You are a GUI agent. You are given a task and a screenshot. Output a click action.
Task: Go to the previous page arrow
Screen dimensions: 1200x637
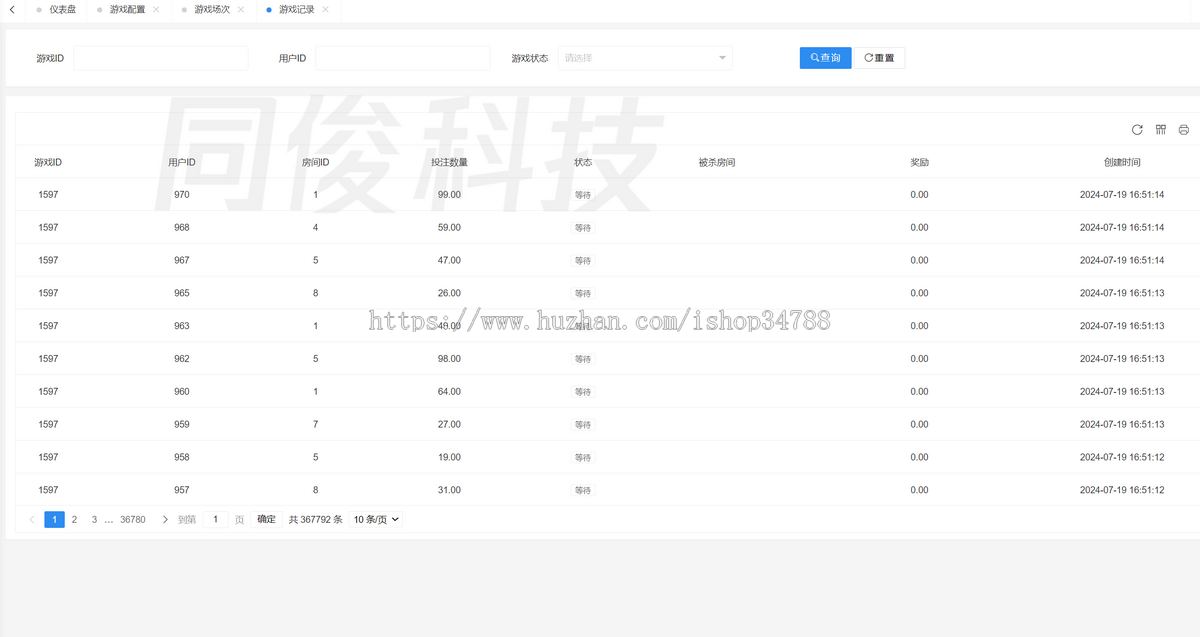coord(32,519)
